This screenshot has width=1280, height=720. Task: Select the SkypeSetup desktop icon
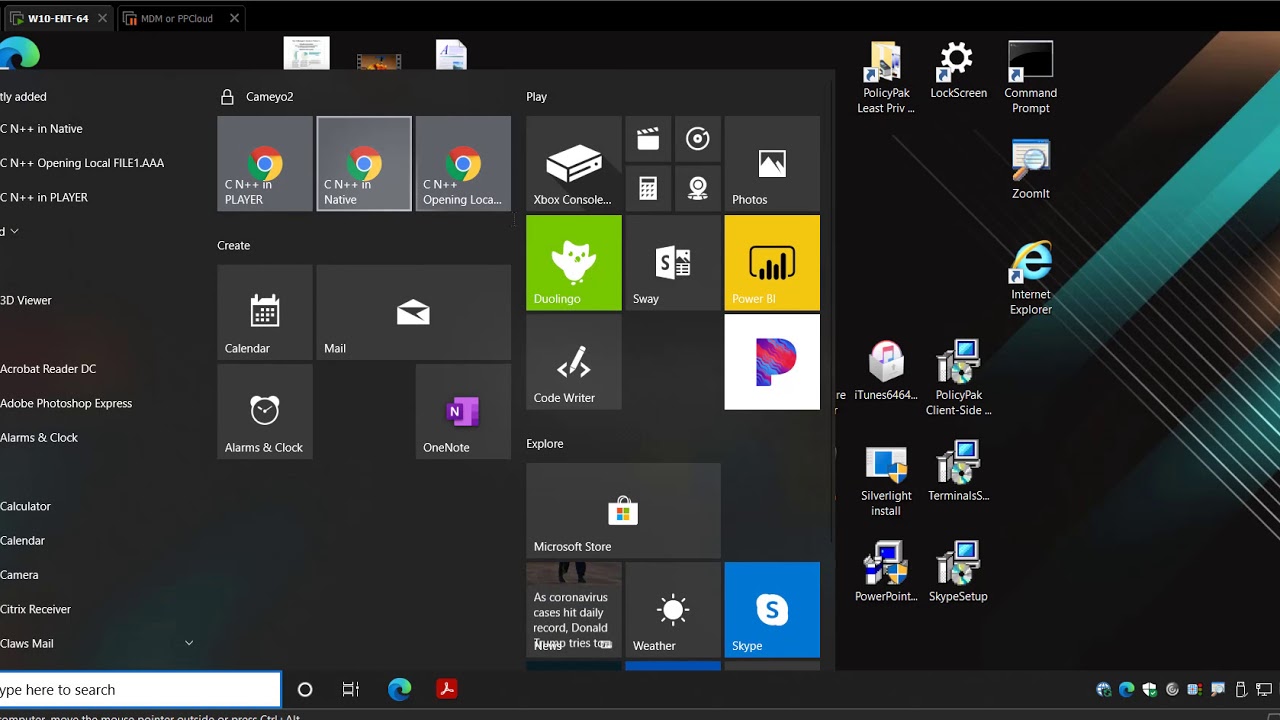(x=958, y=573)
